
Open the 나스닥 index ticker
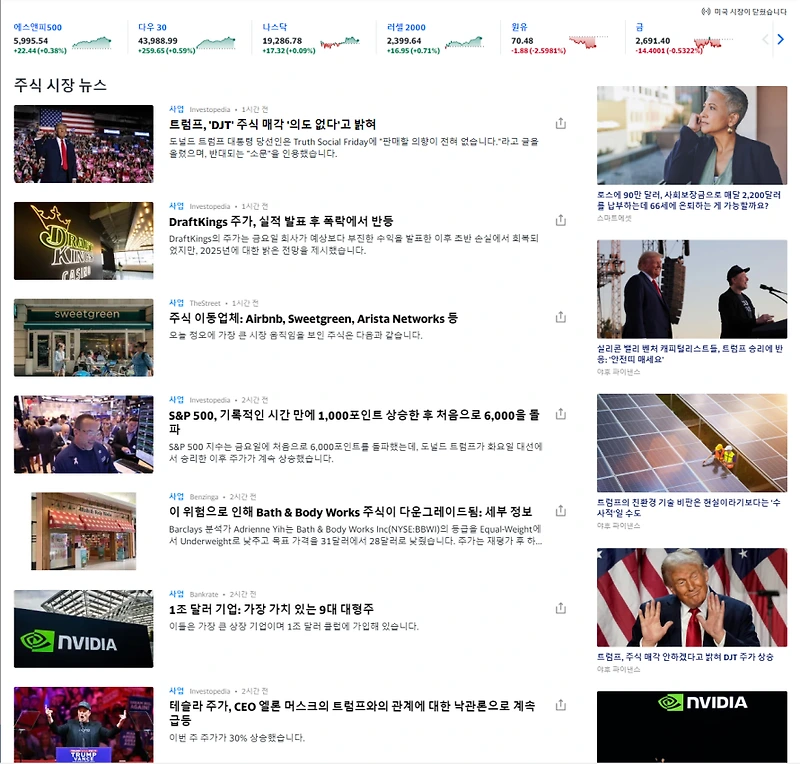click(x=274, y=27)
